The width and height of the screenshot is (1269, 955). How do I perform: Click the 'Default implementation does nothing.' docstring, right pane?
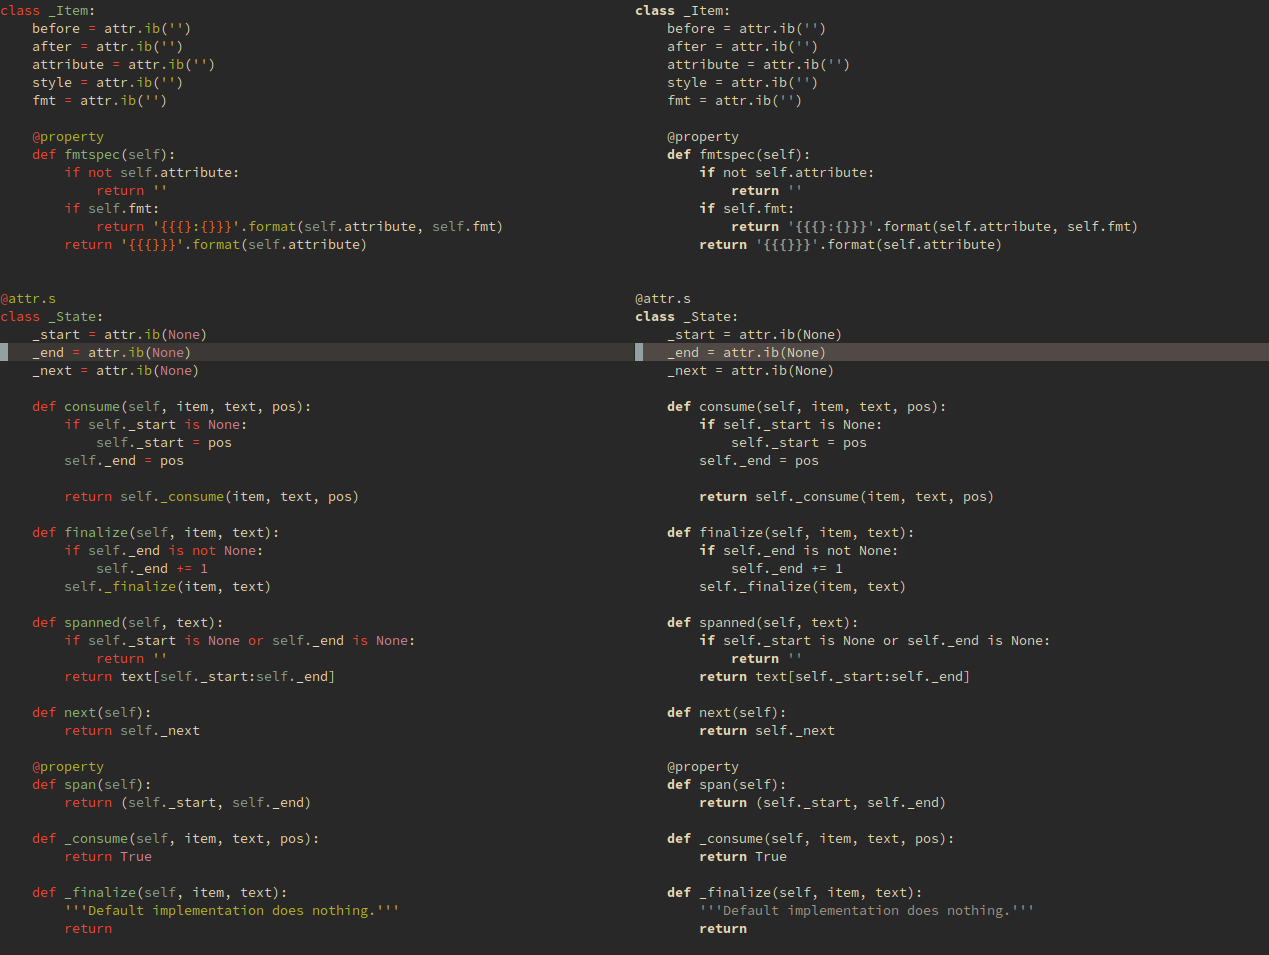tap(866, 911)
